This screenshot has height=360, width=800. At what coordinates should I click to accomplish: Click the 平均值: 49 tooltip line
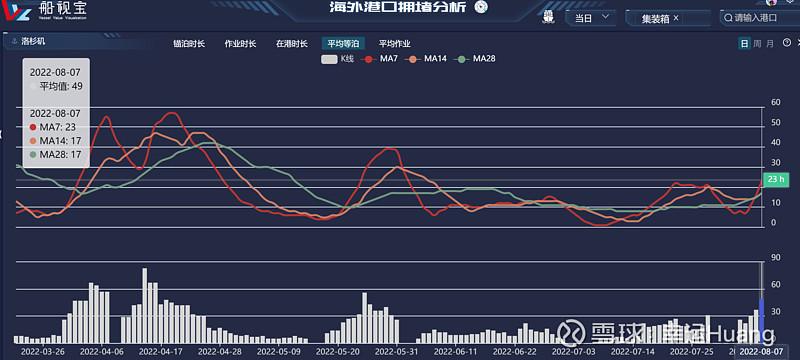coord(56,86)
